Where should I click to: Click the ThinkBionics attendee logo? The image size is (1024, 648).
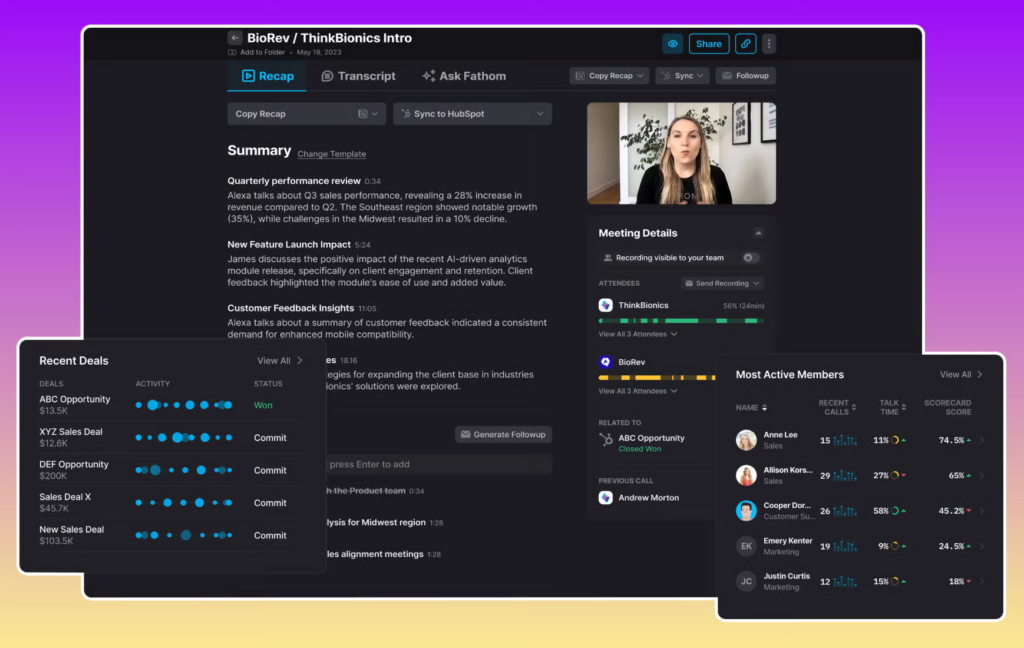tap(606, 305)
